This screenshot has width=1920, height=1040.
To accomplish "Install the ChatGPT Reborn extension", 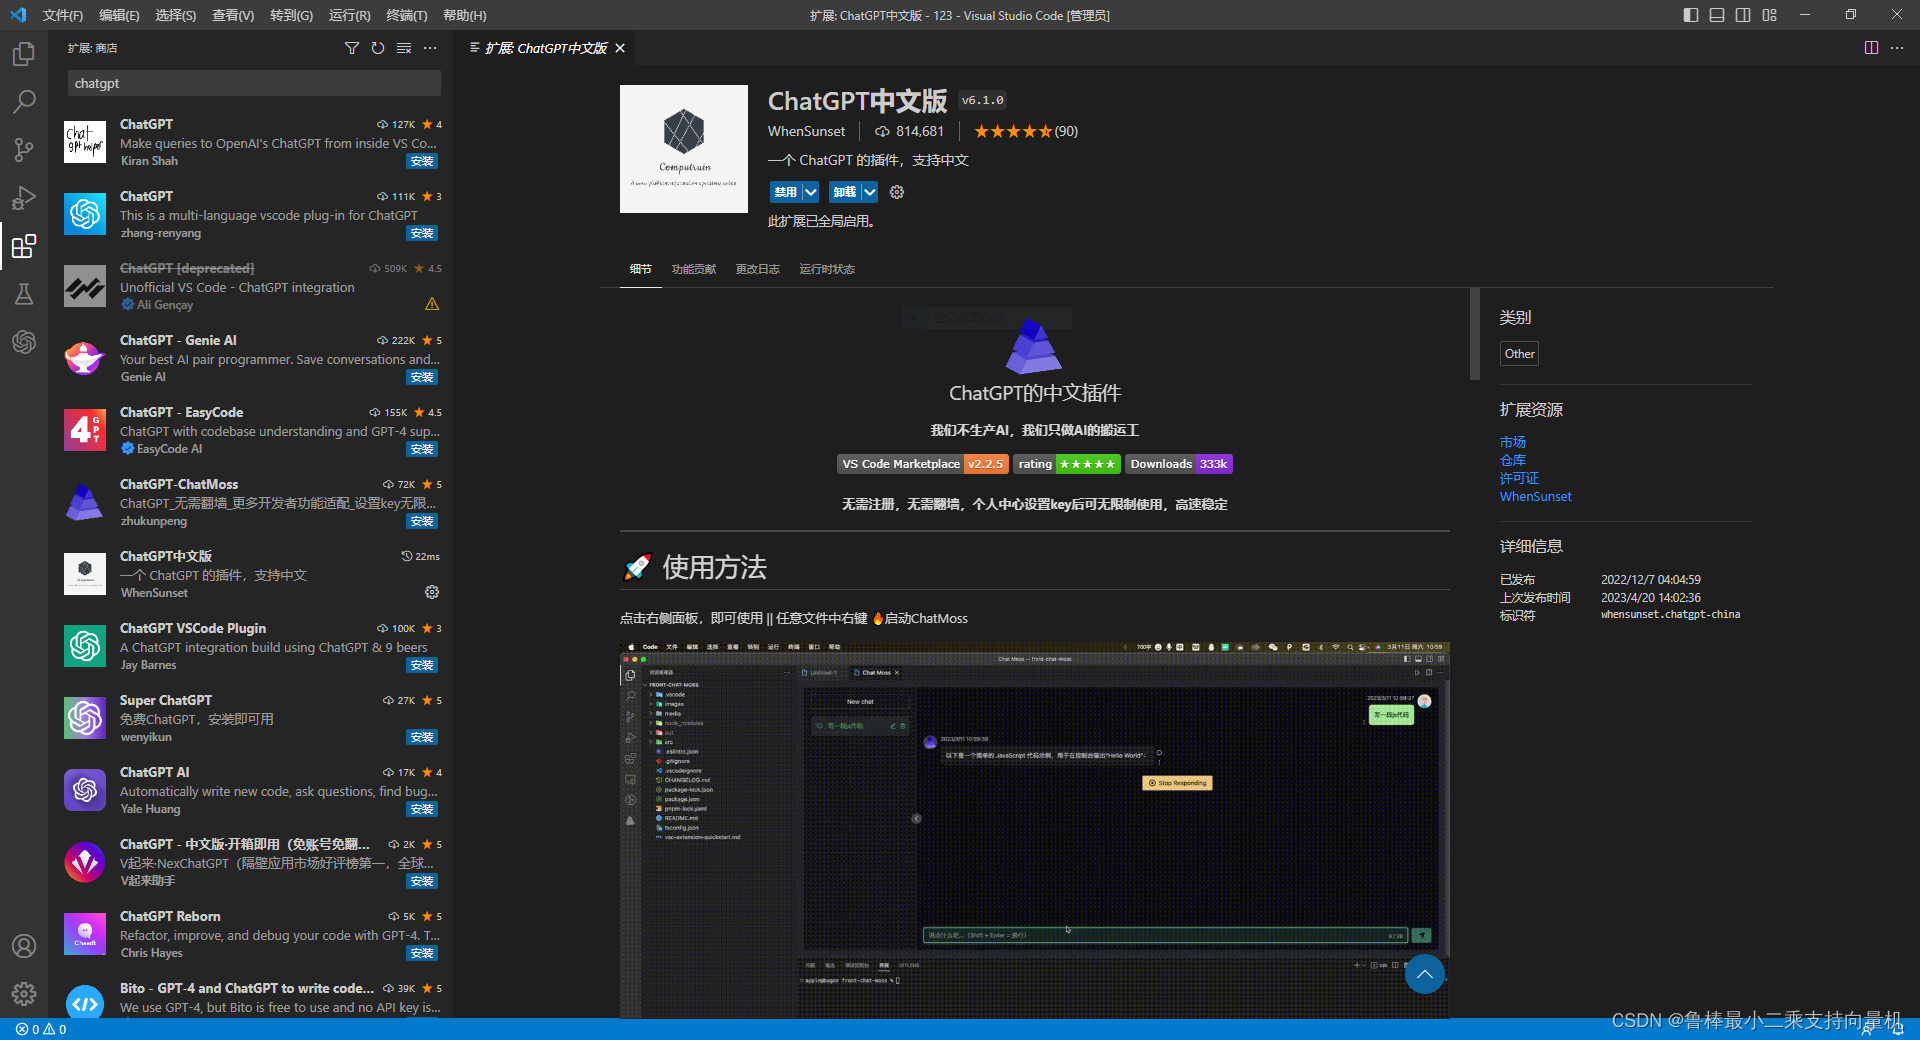I will pos(422,953).
